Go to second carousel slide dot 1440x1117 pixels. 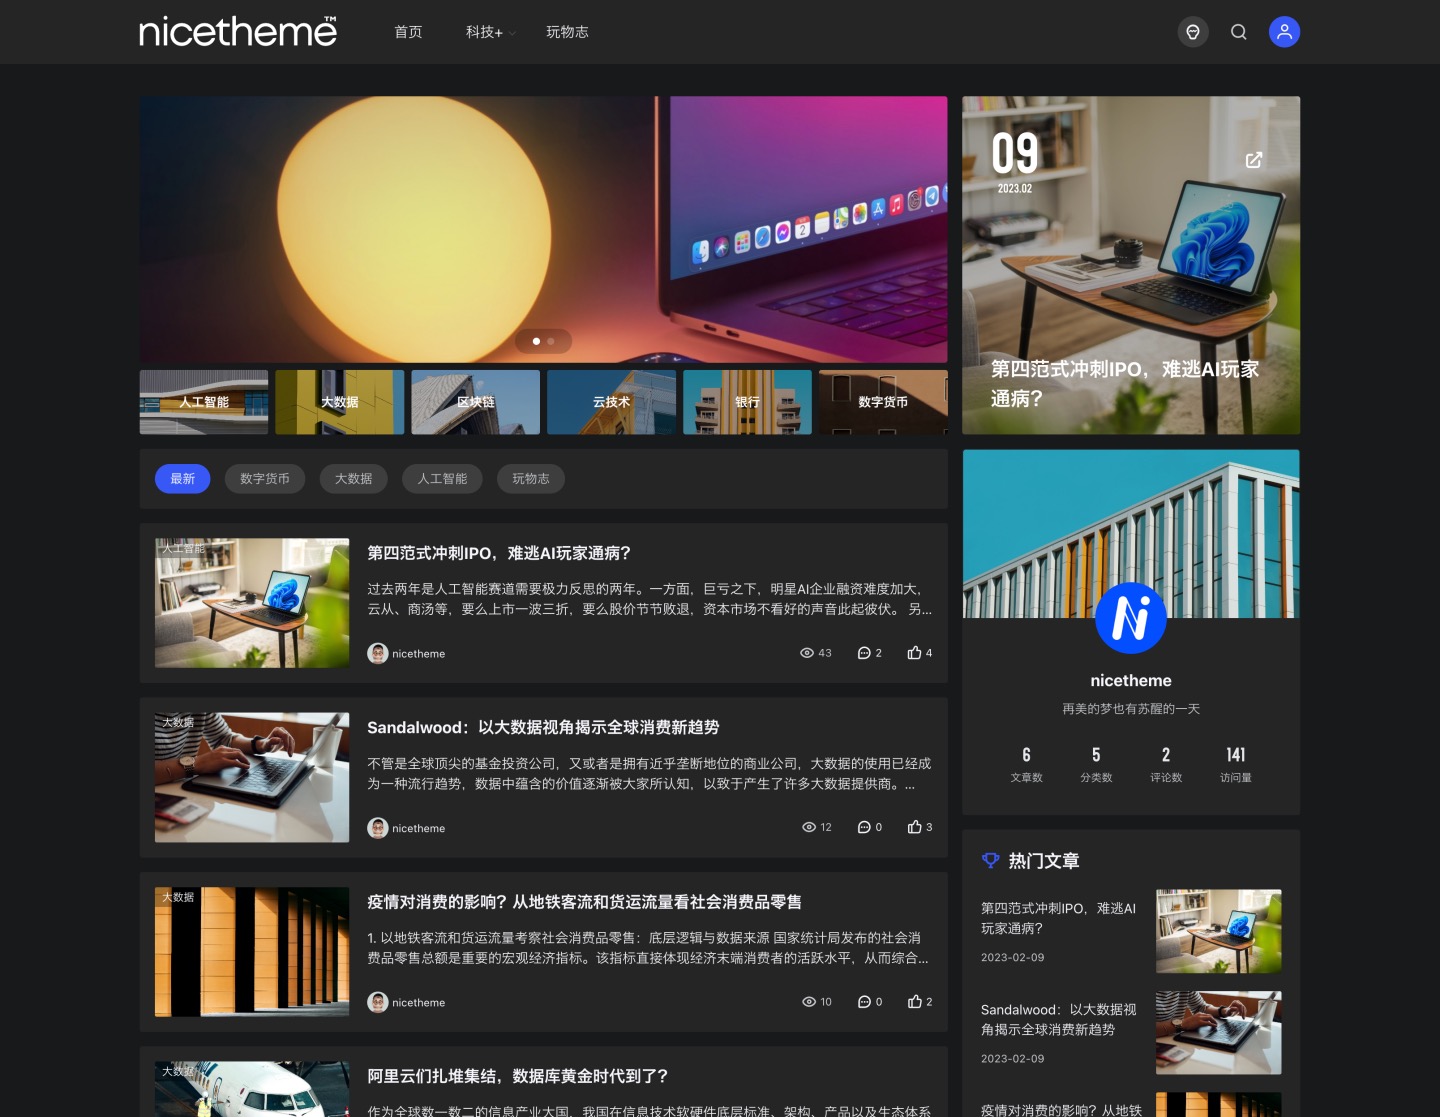(551, 341)
